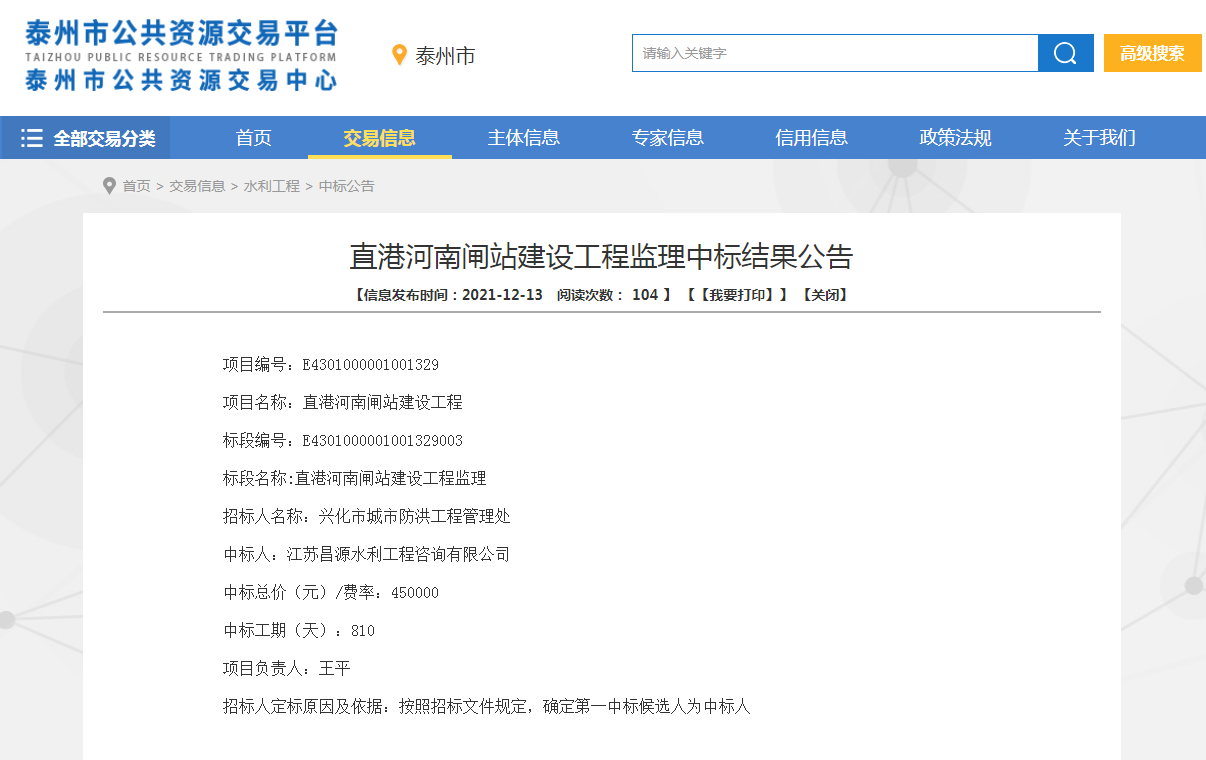Open 关于我们 navigation tab

[1100, 138]
